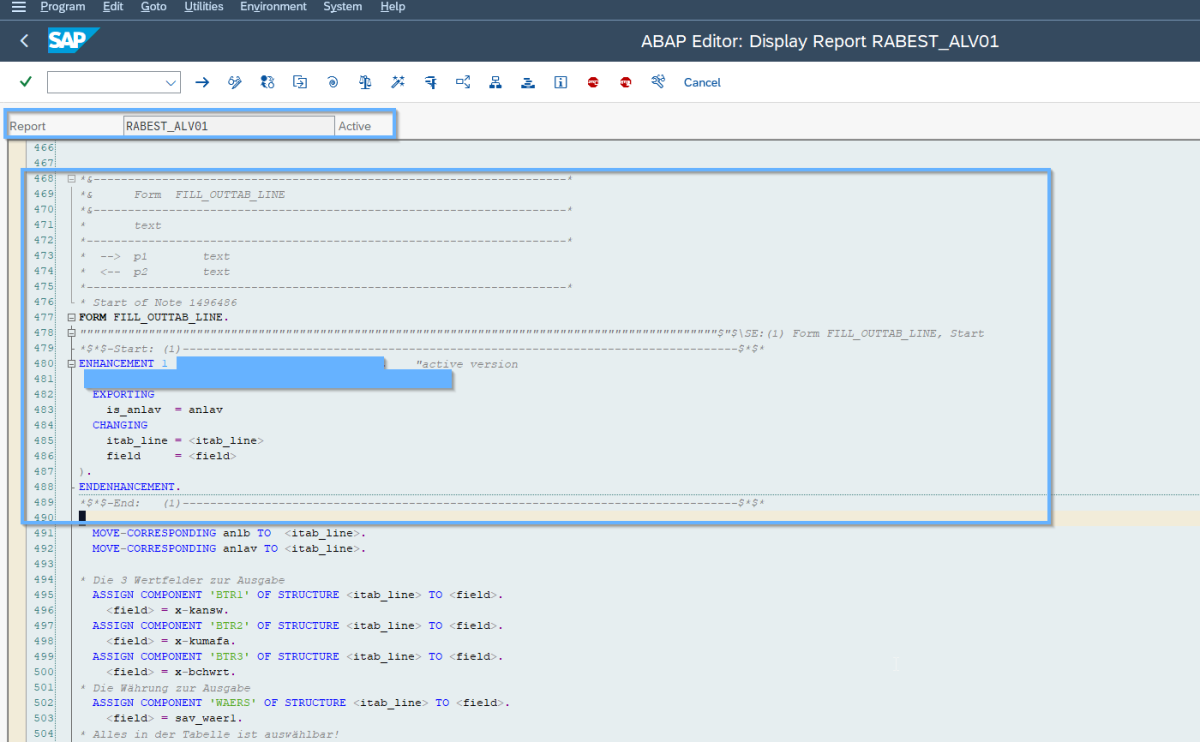Display object list hierarchy icon
The width and height of the screenshot is (1200, 742).
click(495, 82)
